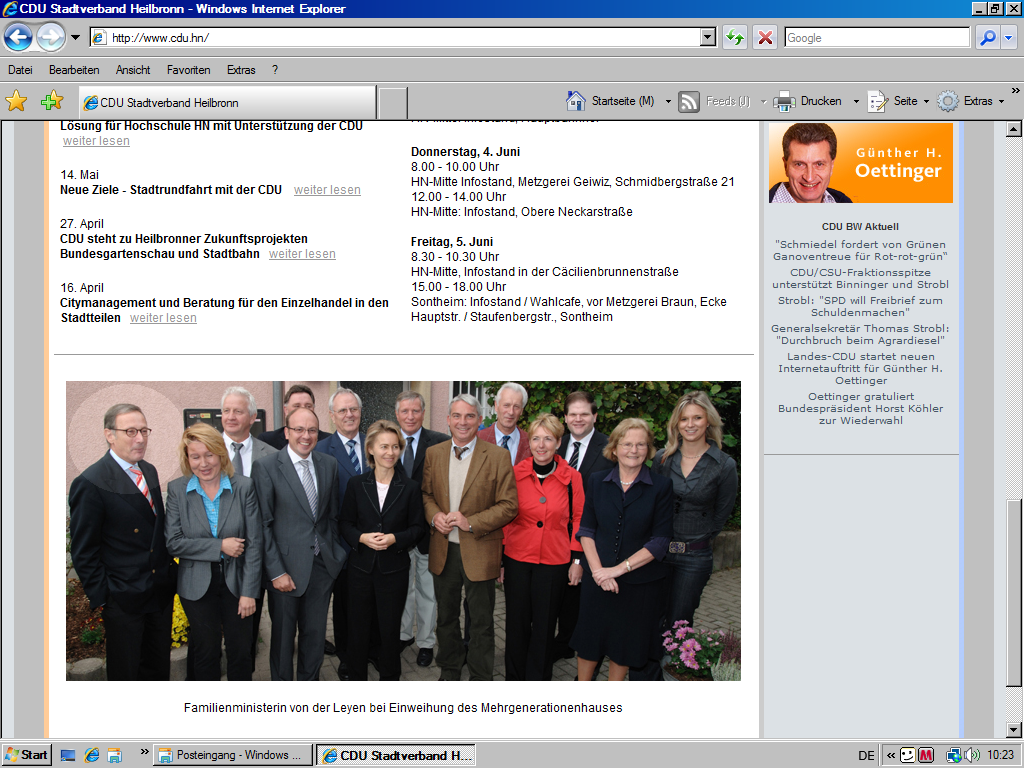The width and height of the screenshot is (1024, 768).
Task: Click the volume speaker tray icon
Action: [972, 756]
